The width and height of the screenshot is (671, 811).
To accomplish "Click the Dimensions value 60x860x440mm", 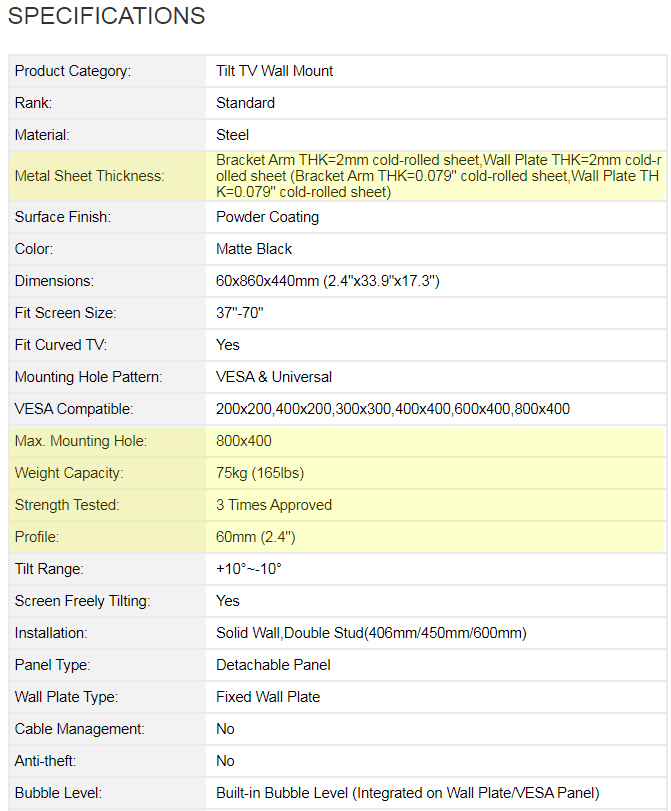I will (x=328, y=281).
